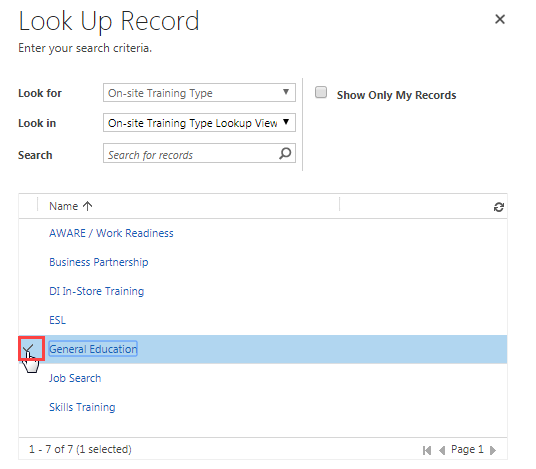Image resolution: width=536 pixels, height=469 pixels.
Task: Pick the Job Search record
Action: 75,378
